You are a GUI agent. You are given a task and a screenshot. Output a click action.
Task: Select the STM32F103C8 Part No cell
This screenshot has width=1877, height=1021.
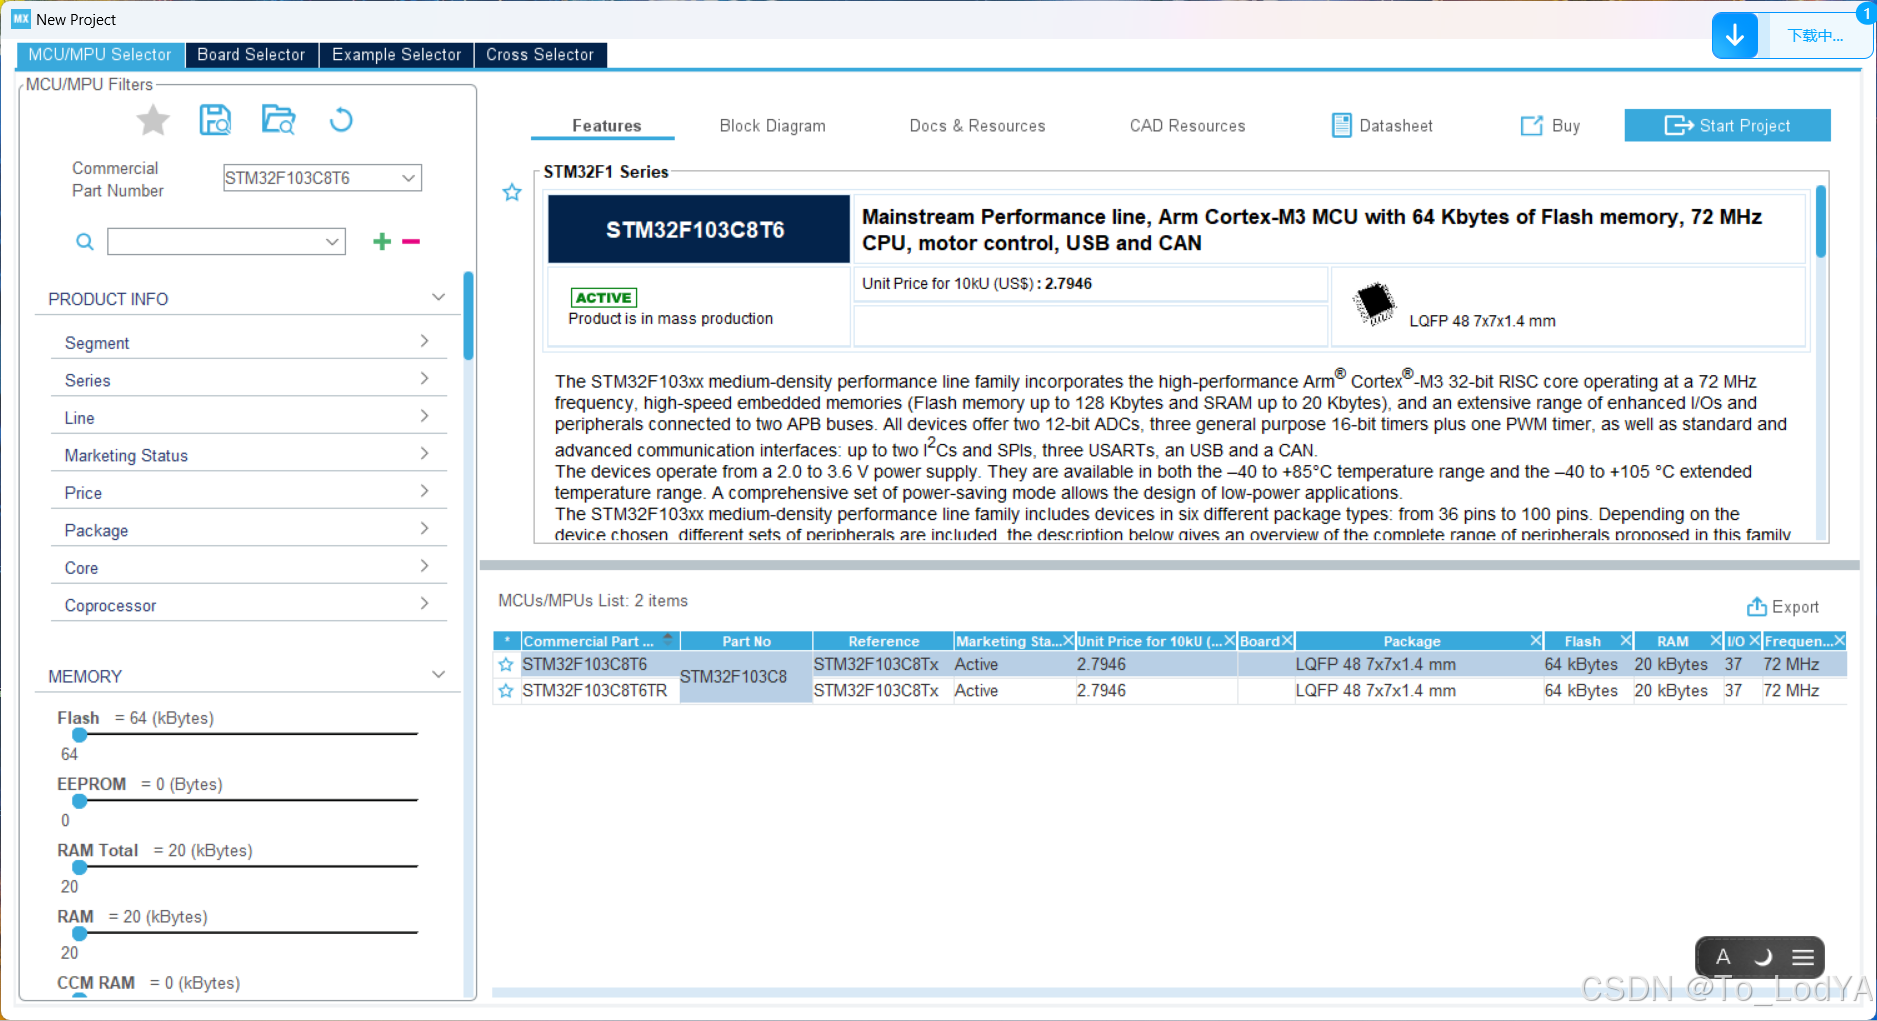pyautogui.click(x=746, y=677)
